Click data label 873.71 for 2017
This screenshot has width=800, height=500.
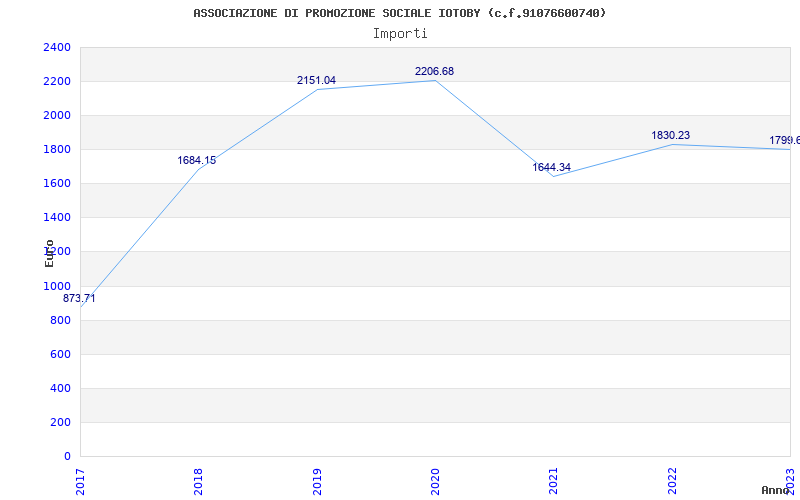click(x=79, y=298)
